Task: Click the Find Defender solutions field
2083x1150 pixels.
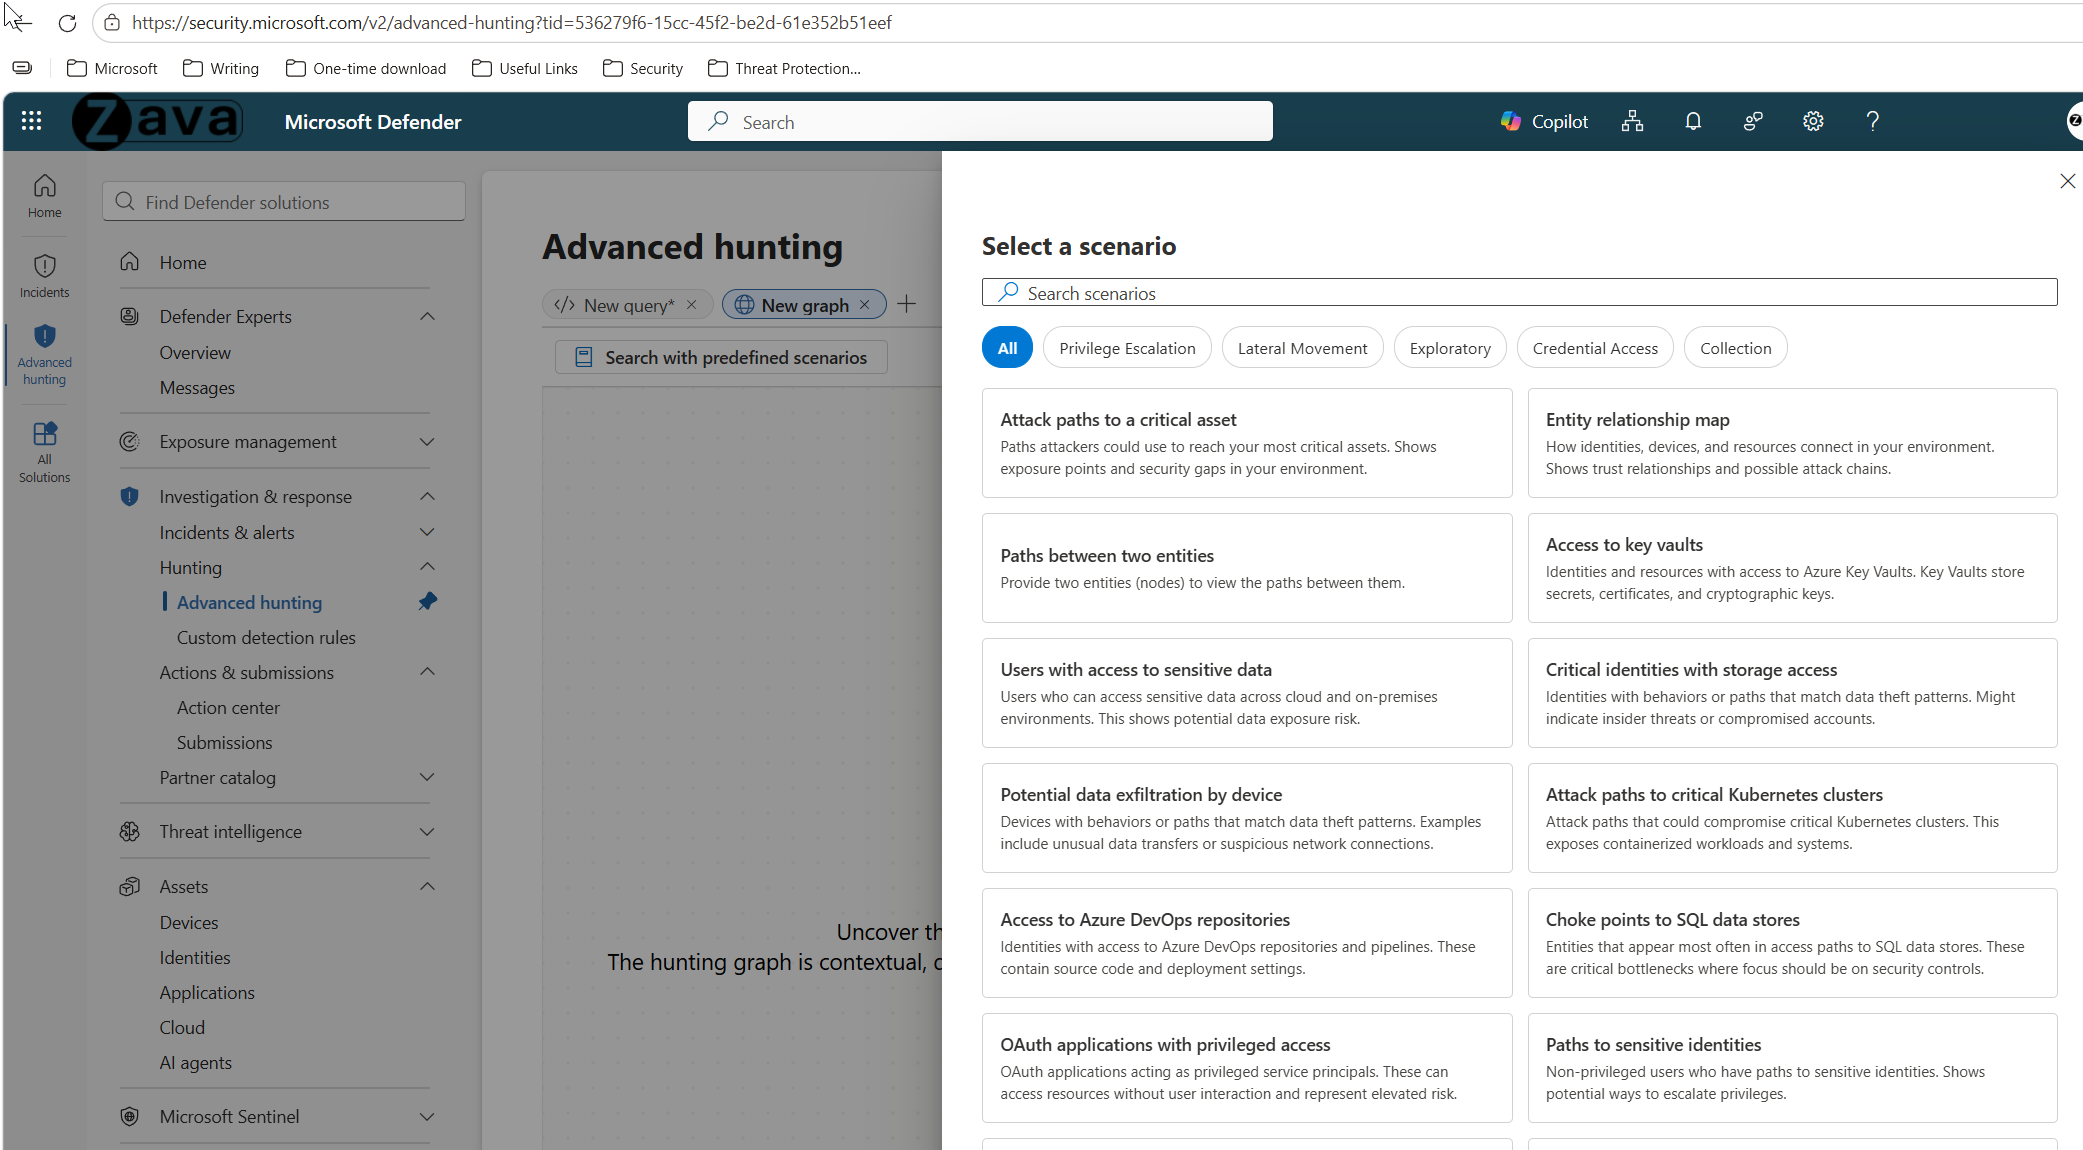Action: (x=284, y=201)
